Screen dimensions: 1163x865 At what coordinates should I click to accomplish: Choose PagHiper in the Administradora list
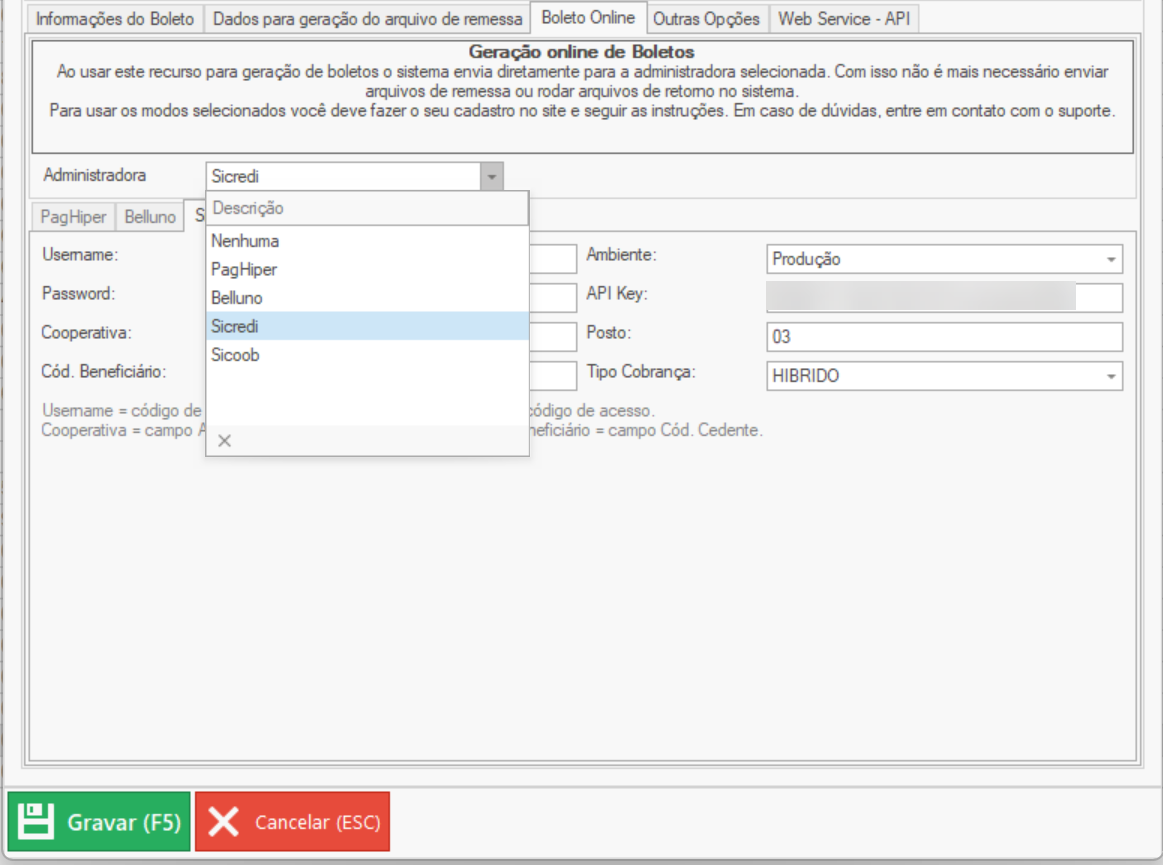(244, 269)
